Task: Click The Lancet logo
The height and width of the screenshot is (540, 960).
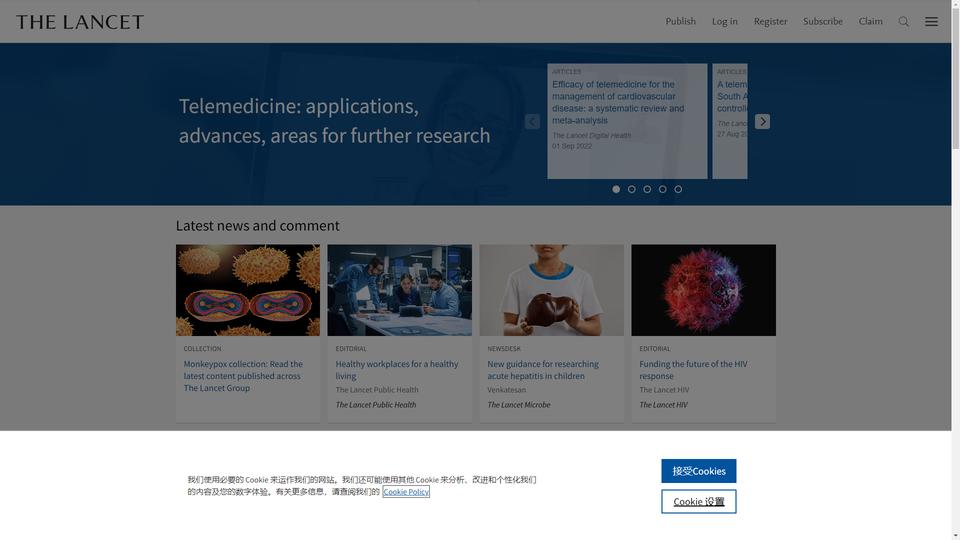Action: [x=80, y=22]
